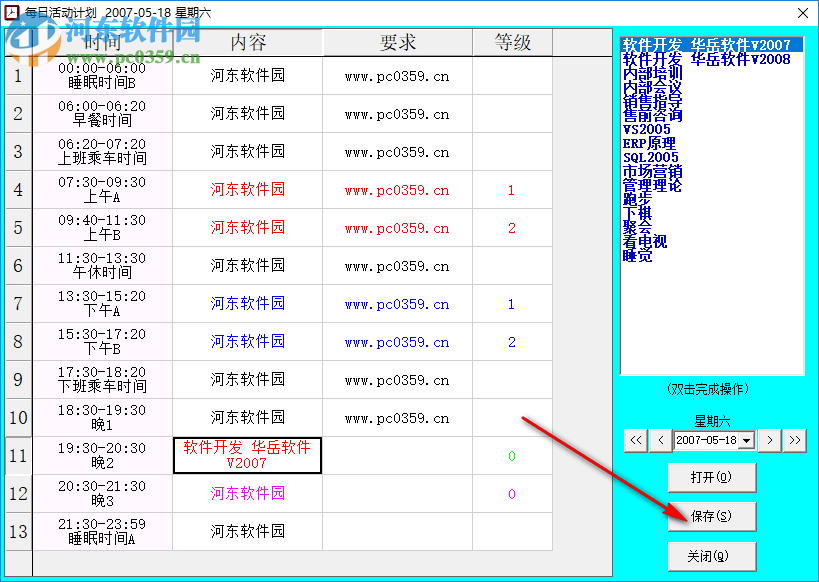Go to the first date with << button
Image resolution: width=819 pixels, height=582 pixels.
pyautogui.click(x=636, y=440)
